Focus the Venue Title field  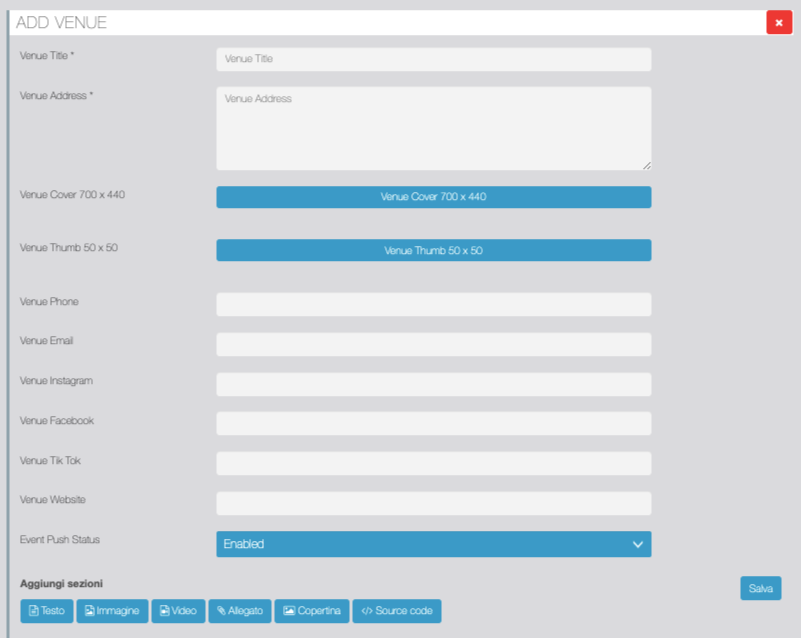433,59
